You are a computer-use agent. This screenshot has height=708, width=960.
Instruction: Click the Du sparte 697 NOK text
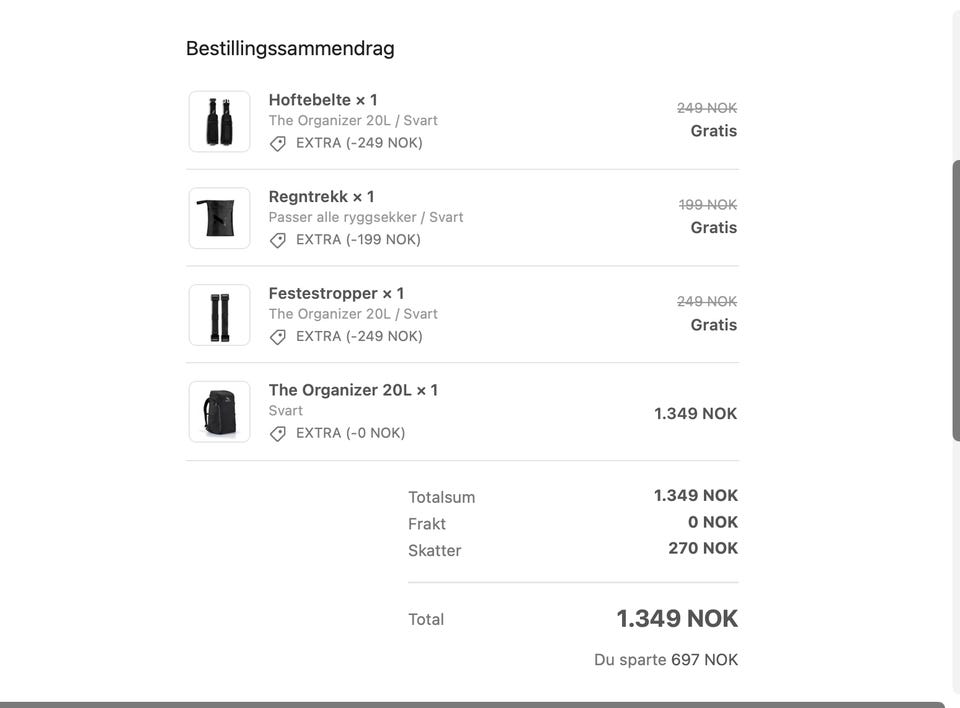(666, 660)
